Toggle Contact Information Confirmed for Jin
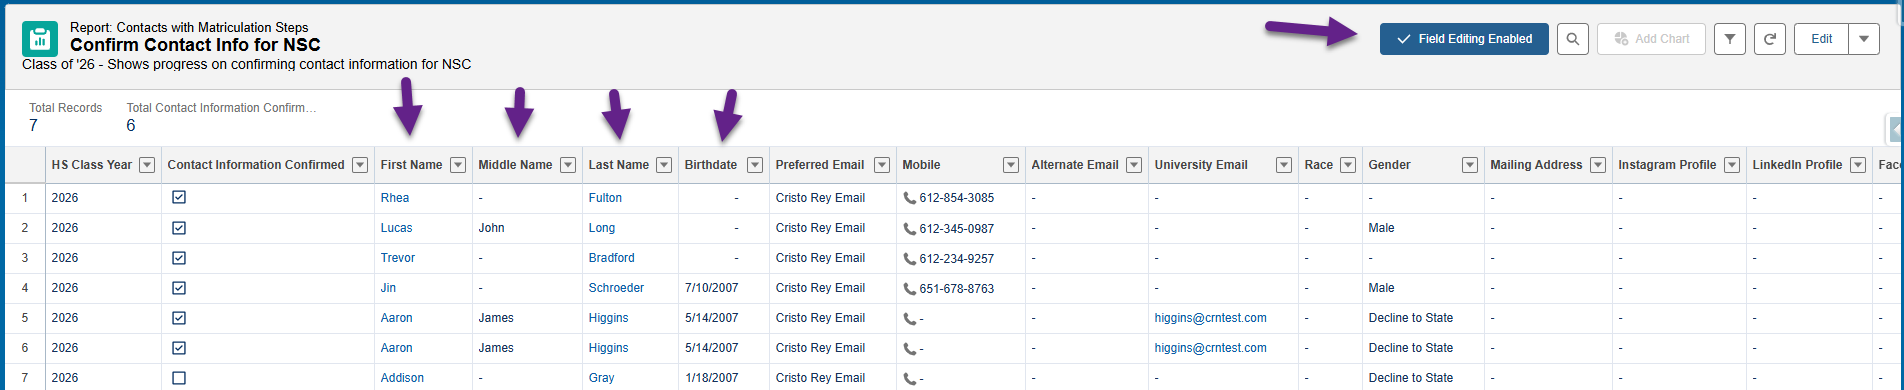Viewport: 1904px width, 390px height. click(179, 288)
